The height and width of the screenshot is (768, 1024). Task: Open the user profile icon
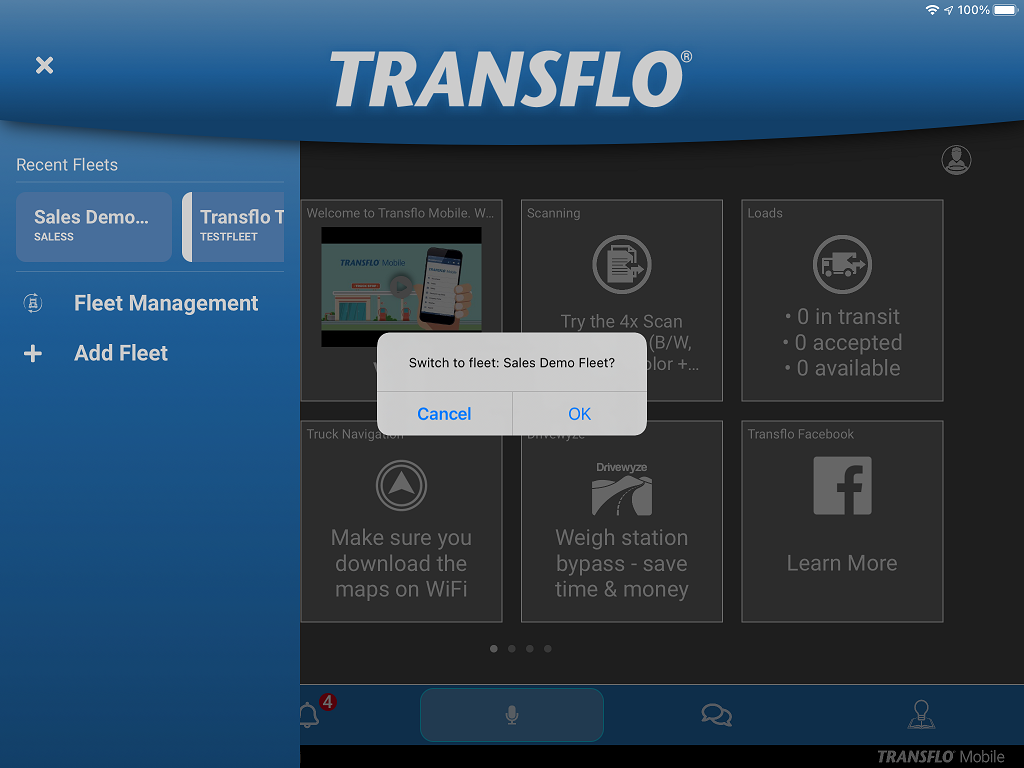956,160
